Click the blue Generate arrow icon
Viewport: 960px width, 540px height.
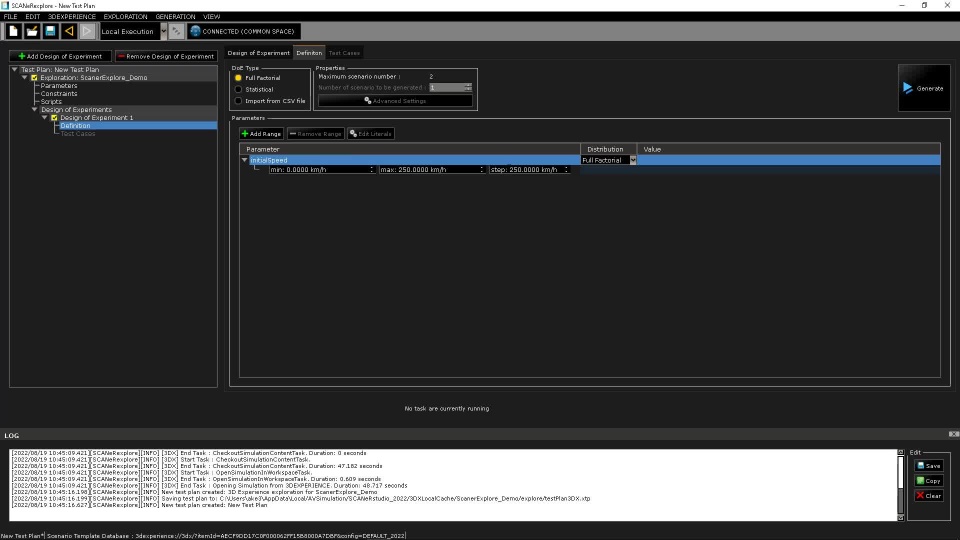[907, 88]
